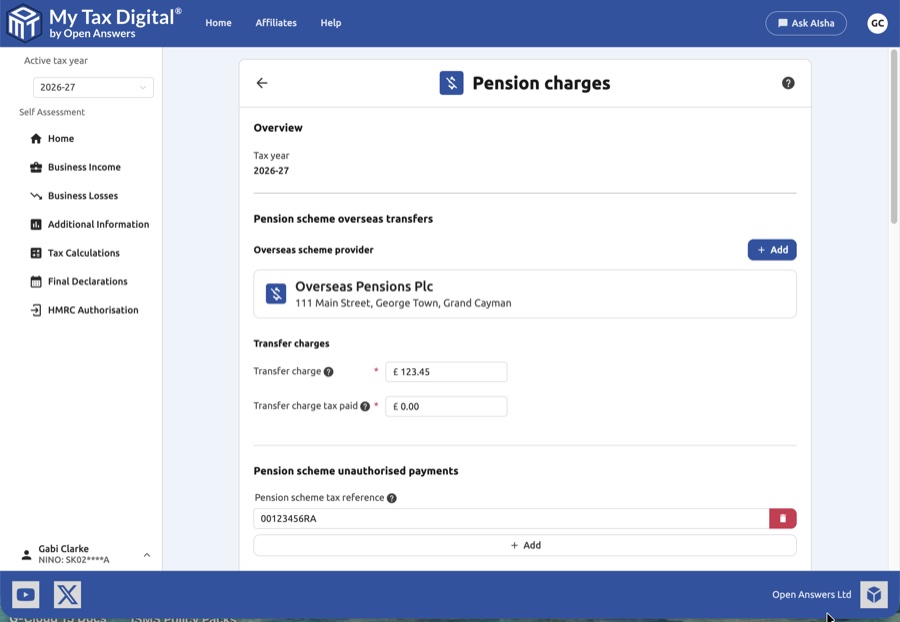Add an overseas scheme provider
The height and width of the screenshot is (622, 900).
(x=772, y=250)
